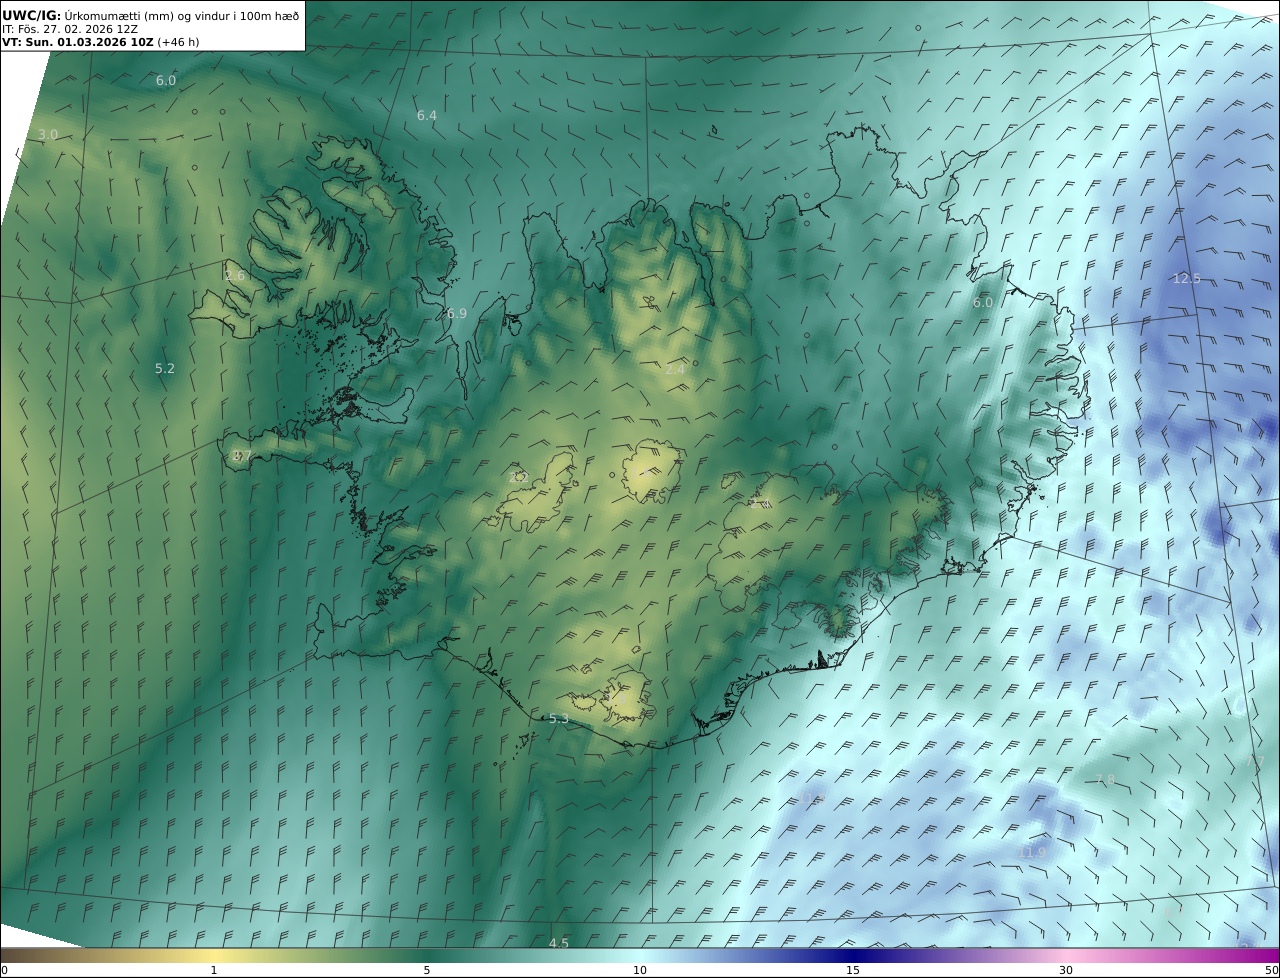The width and height of the screenshot is (1280, 978).
Task: Click the 2.7 value on Snæfellsnes
Action: tap(241, 456)
